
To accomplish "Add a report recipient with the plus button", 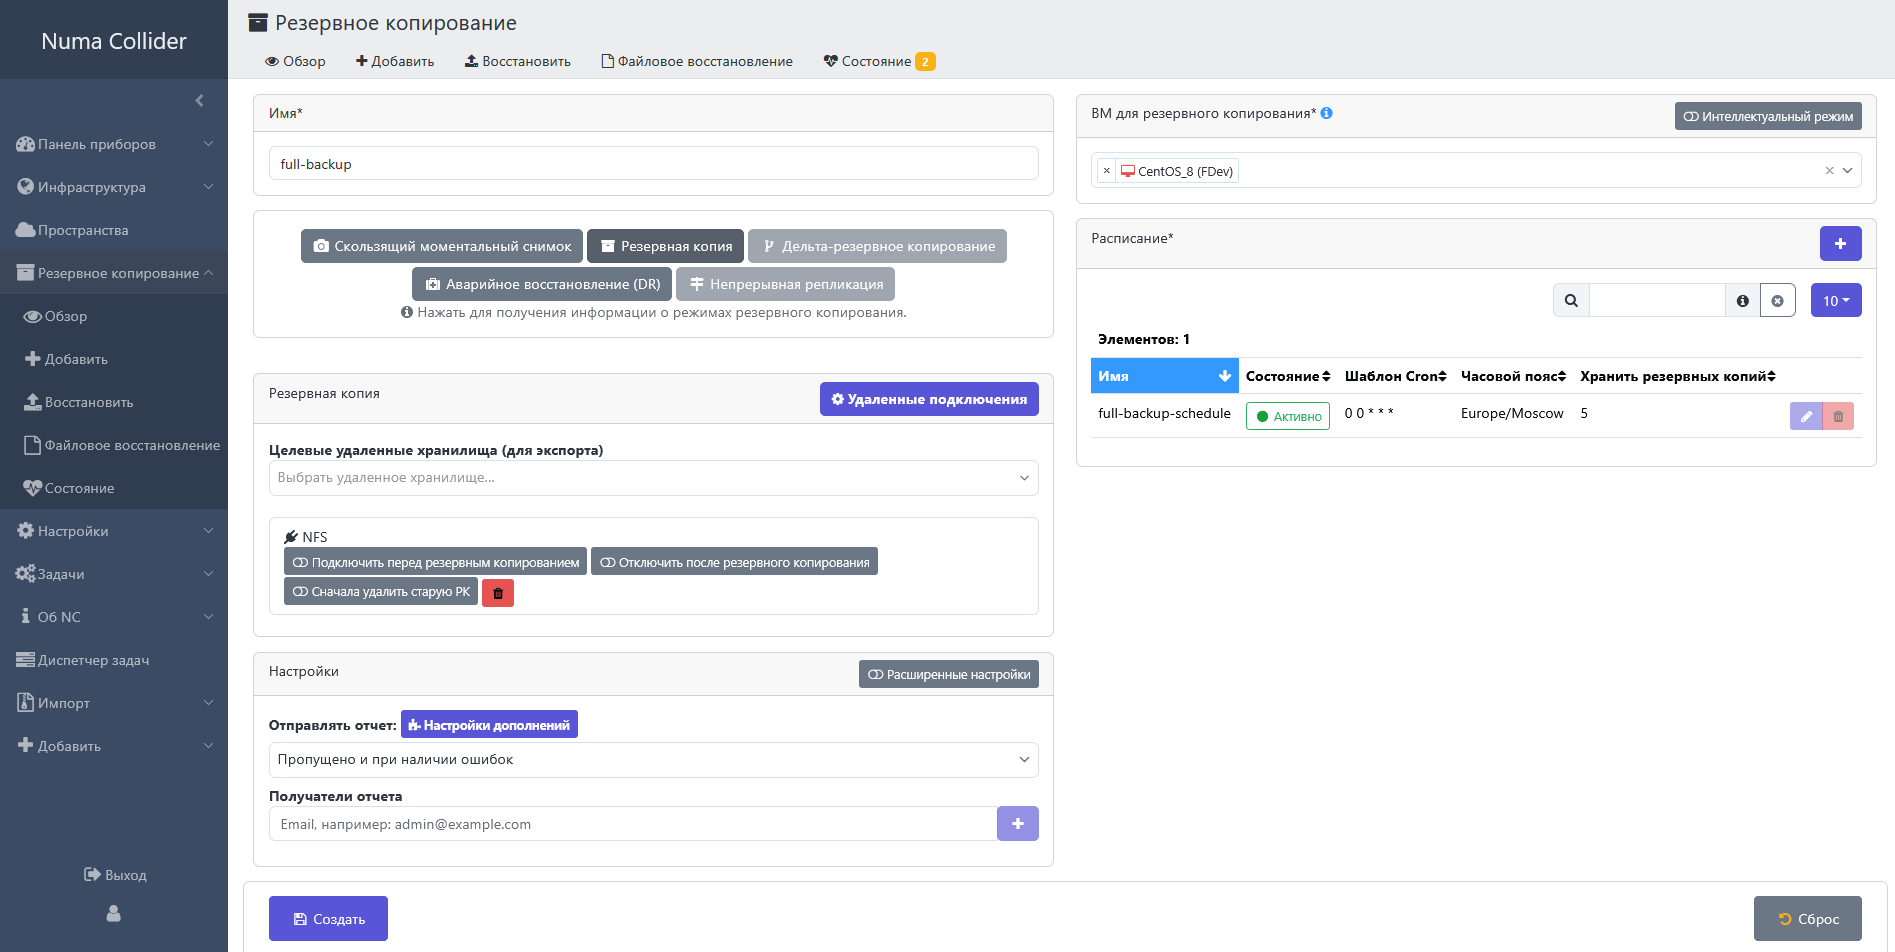I will (1017, 823).
